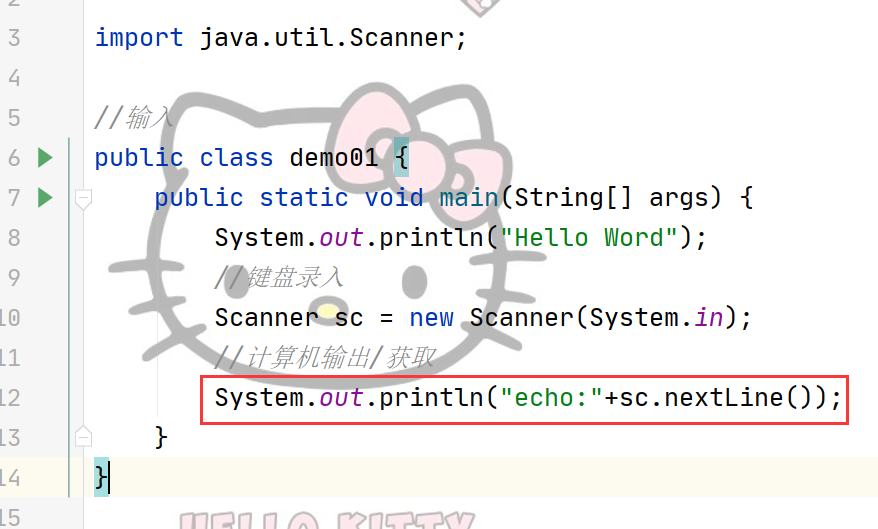Click 'void' keyword on line 7
Screen dimensions: 878x529
pos(394,198)
